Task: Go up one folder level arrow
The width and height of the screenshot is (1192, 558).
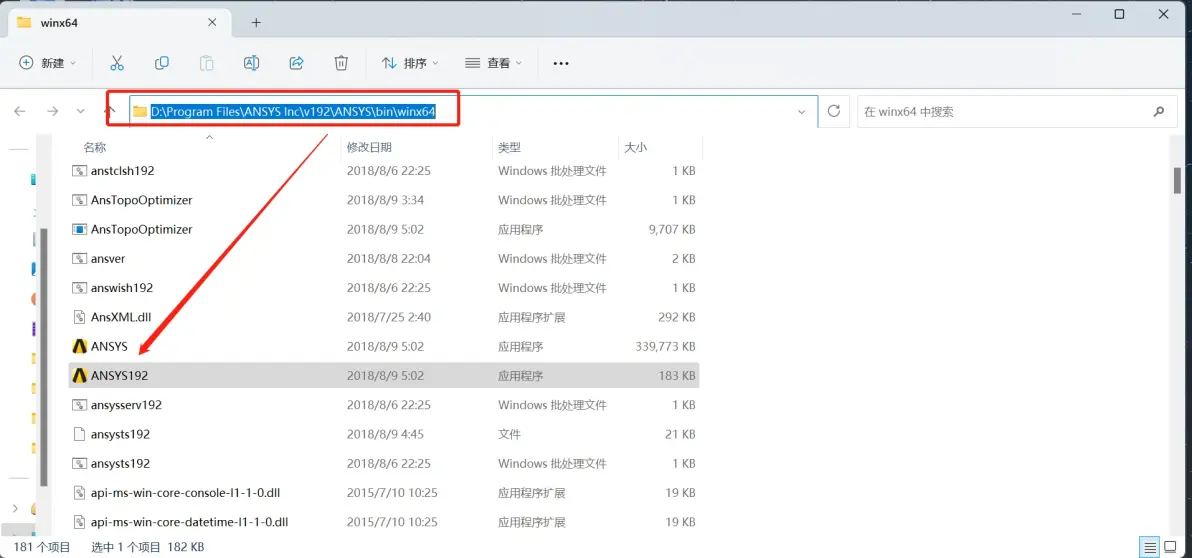Action: [110, 111]
